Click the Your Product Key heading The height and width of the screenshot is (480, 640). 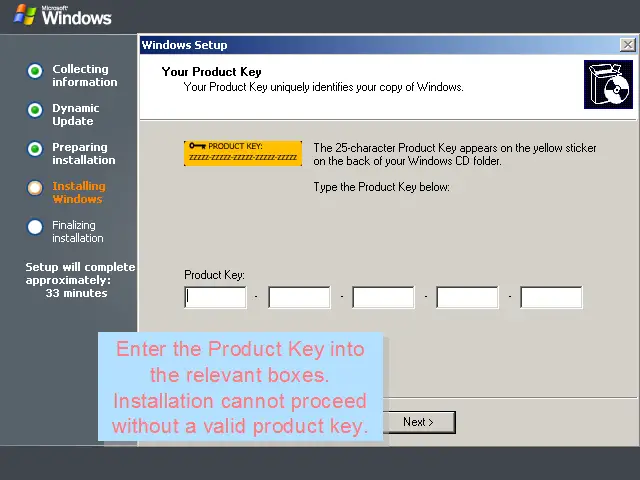212,72
